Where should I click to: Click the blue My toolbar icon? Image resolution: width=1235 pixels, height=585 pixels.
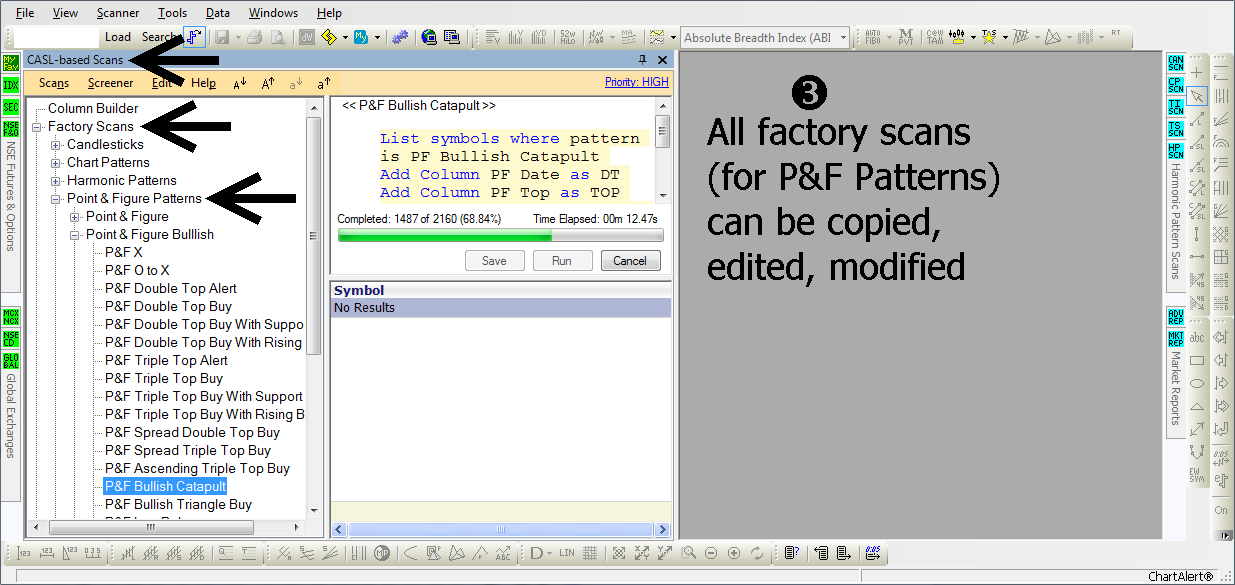pos(362,37)
